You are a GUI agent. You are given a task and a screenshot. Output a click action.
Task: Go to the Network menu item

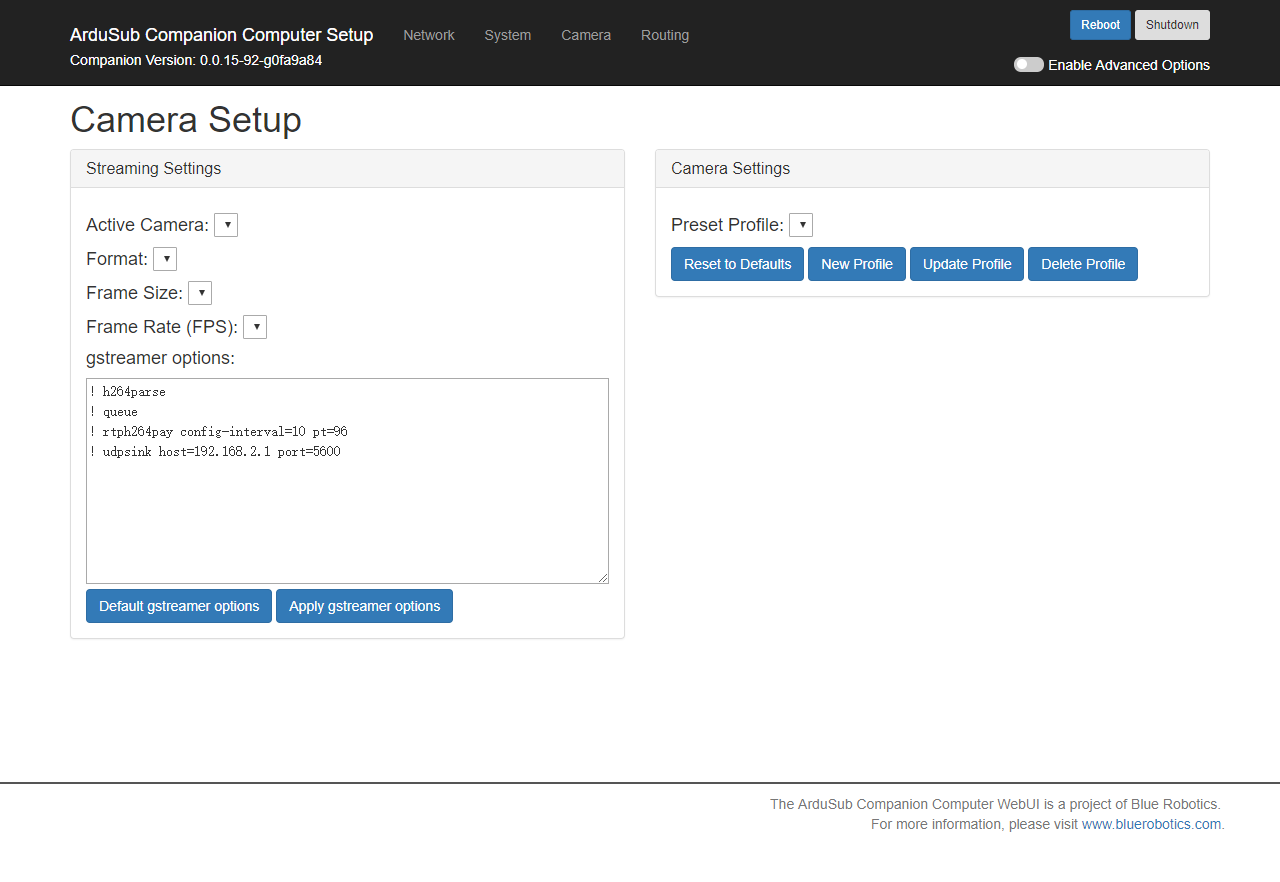coord(429,35)
